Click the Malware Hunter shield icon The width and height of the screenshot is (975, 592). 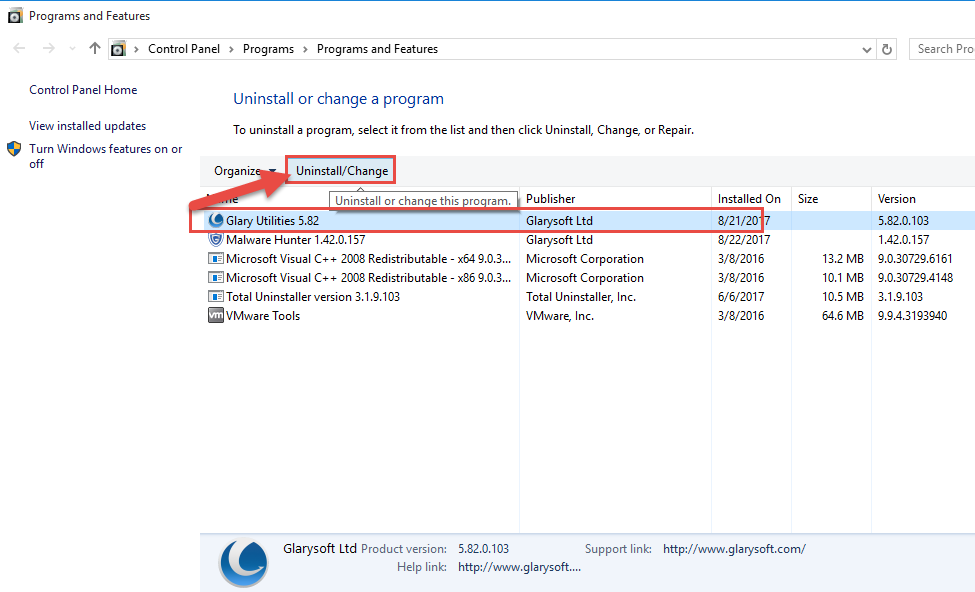click(x=216, y=239)
